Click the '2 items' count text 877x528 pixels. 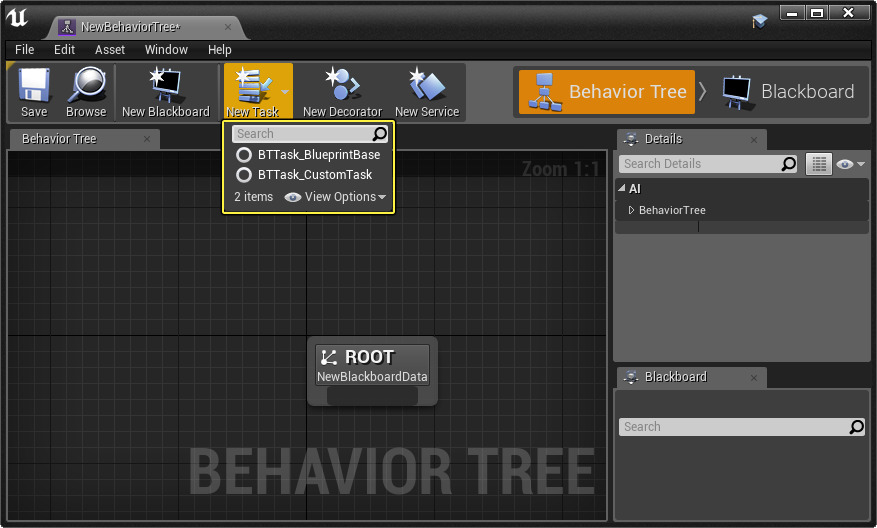tap(253, 197)
